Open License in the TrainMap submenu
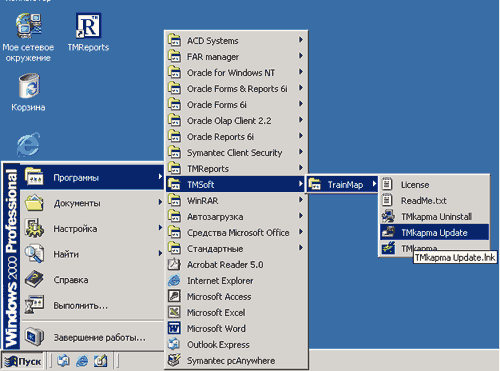 point(435,184)
